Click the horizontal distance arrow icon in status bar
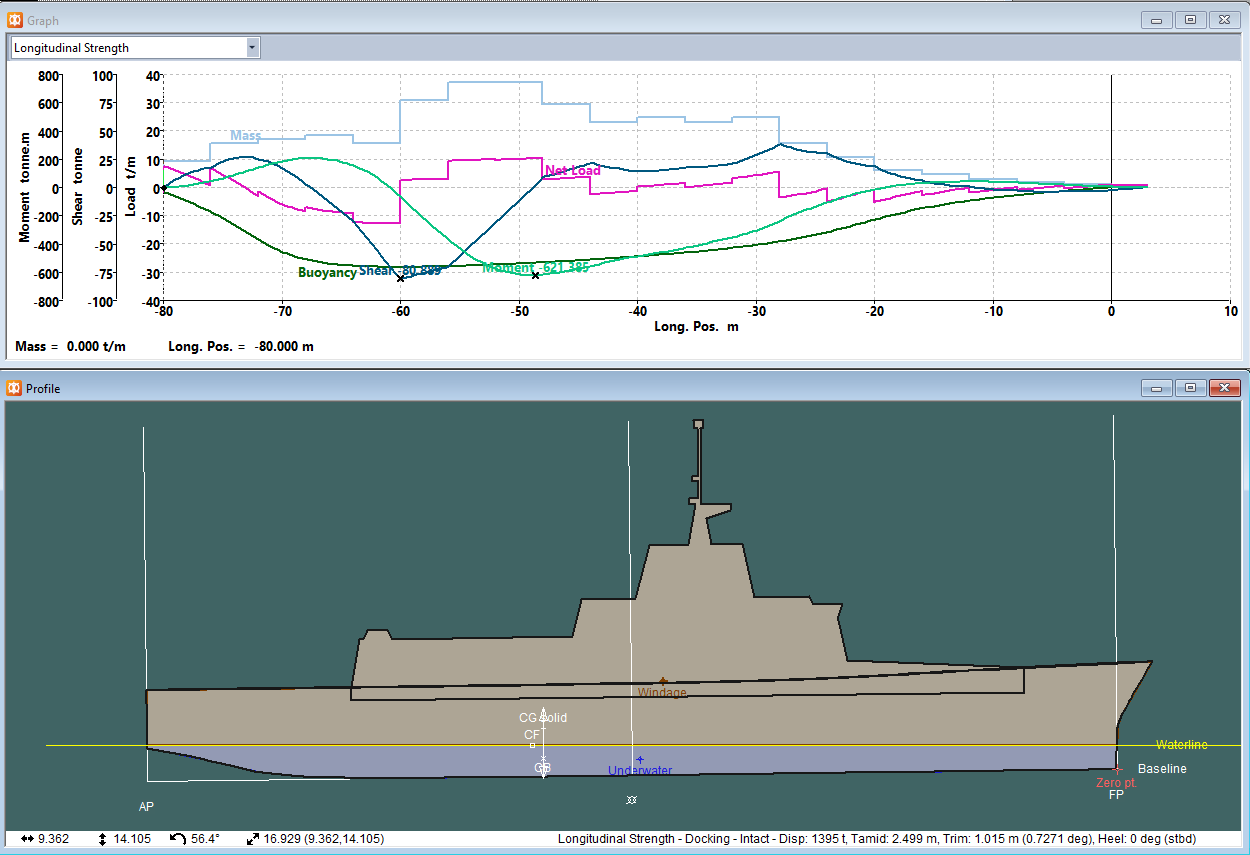 point(25,839)
